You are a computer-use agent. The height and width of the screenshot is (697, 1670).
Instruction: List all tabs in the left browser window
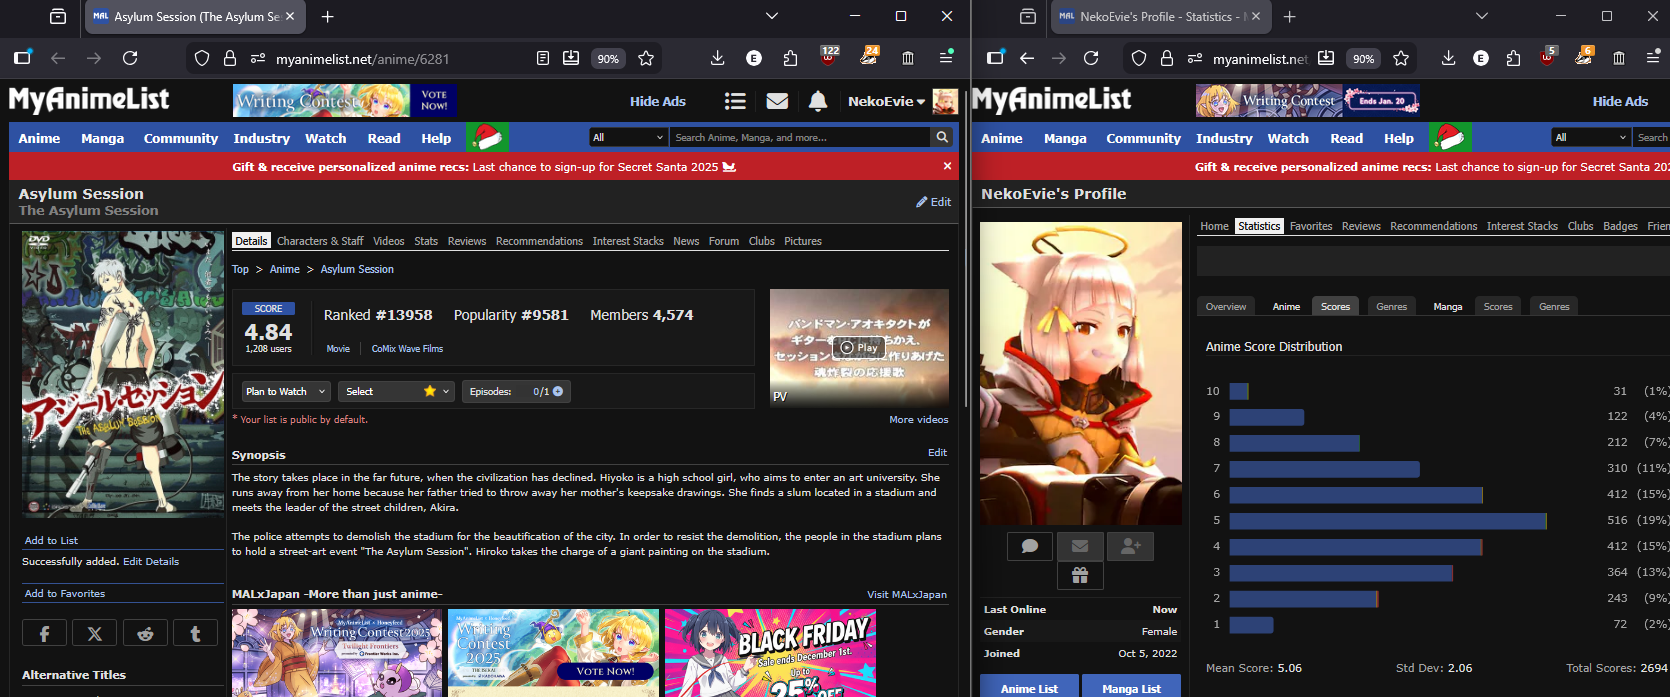pyautogui.click(x=771, y=16)
